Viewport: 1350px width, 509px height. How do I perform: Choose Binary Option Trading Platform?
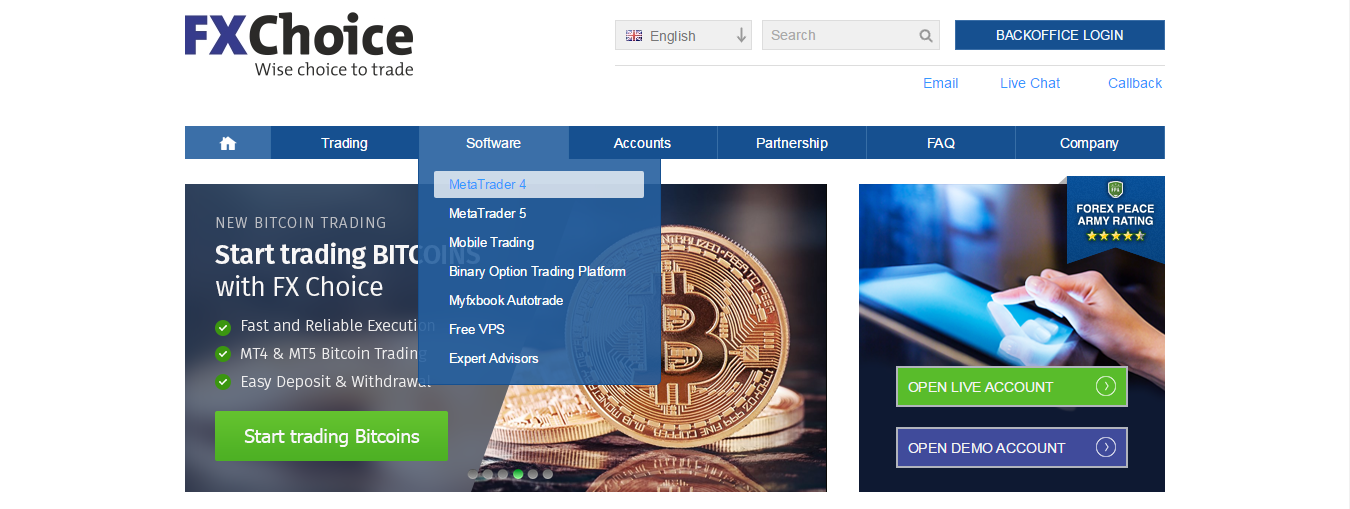point(539,271)
